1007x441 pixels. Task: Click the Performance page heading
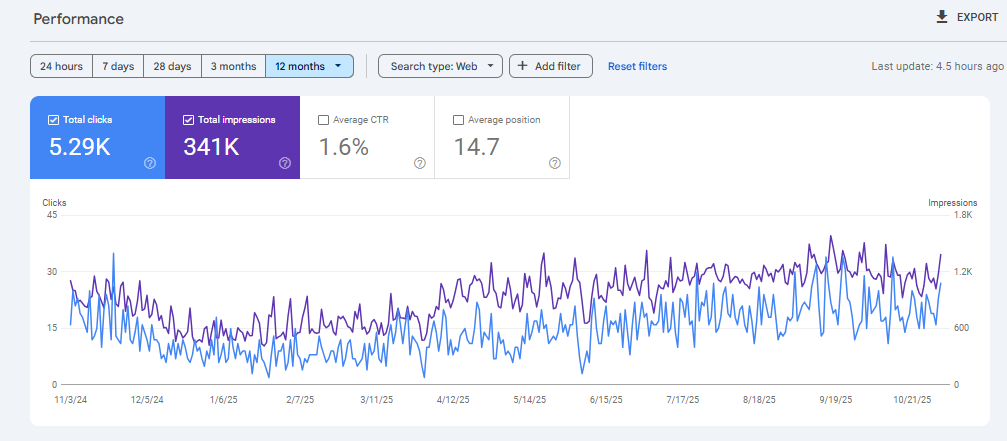pyautogui.click(x=79, y=19)
